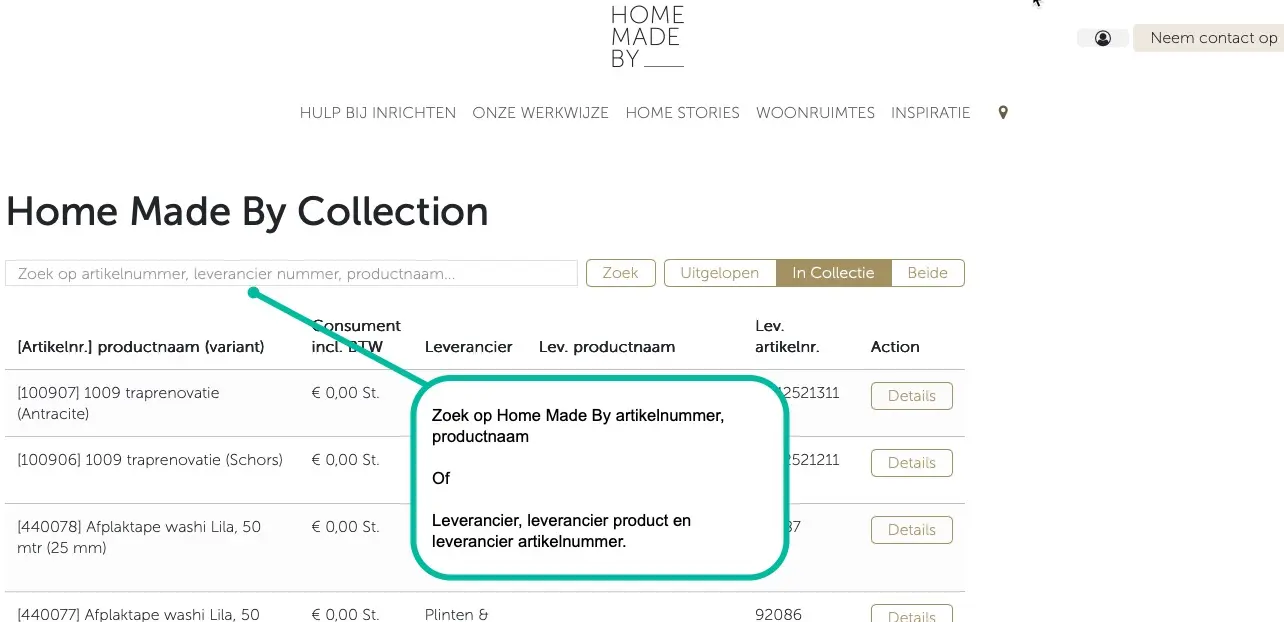This screenshot has width=1284, height=622.
Task: Go to Home Stories
Action: tap(683, 113)
